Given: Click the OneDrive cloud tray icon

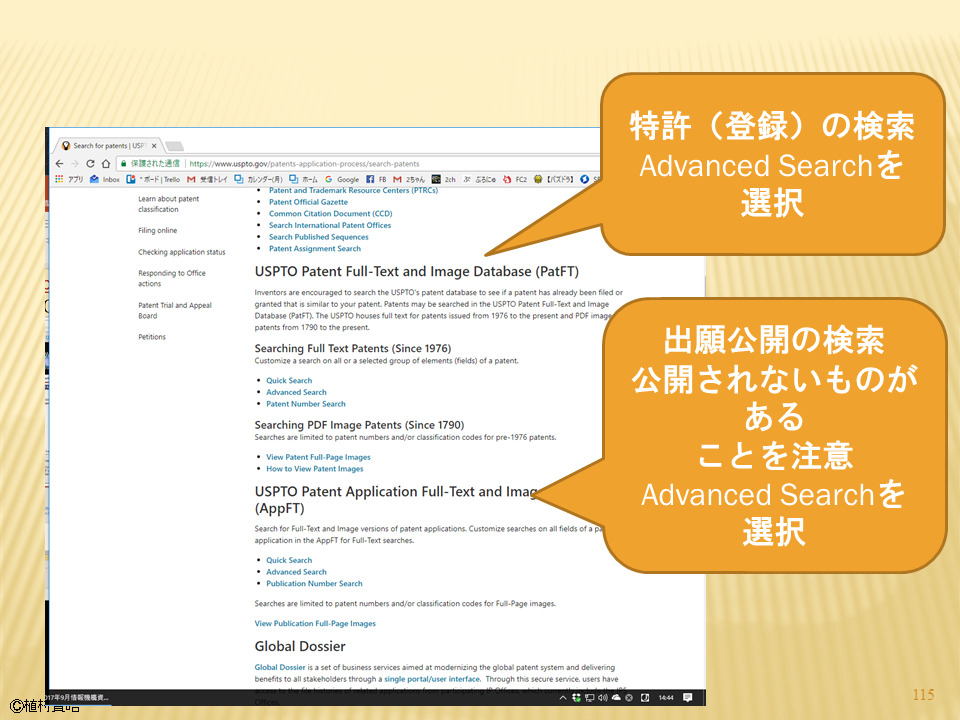Looking at the screenshot, I should (616, 697).
